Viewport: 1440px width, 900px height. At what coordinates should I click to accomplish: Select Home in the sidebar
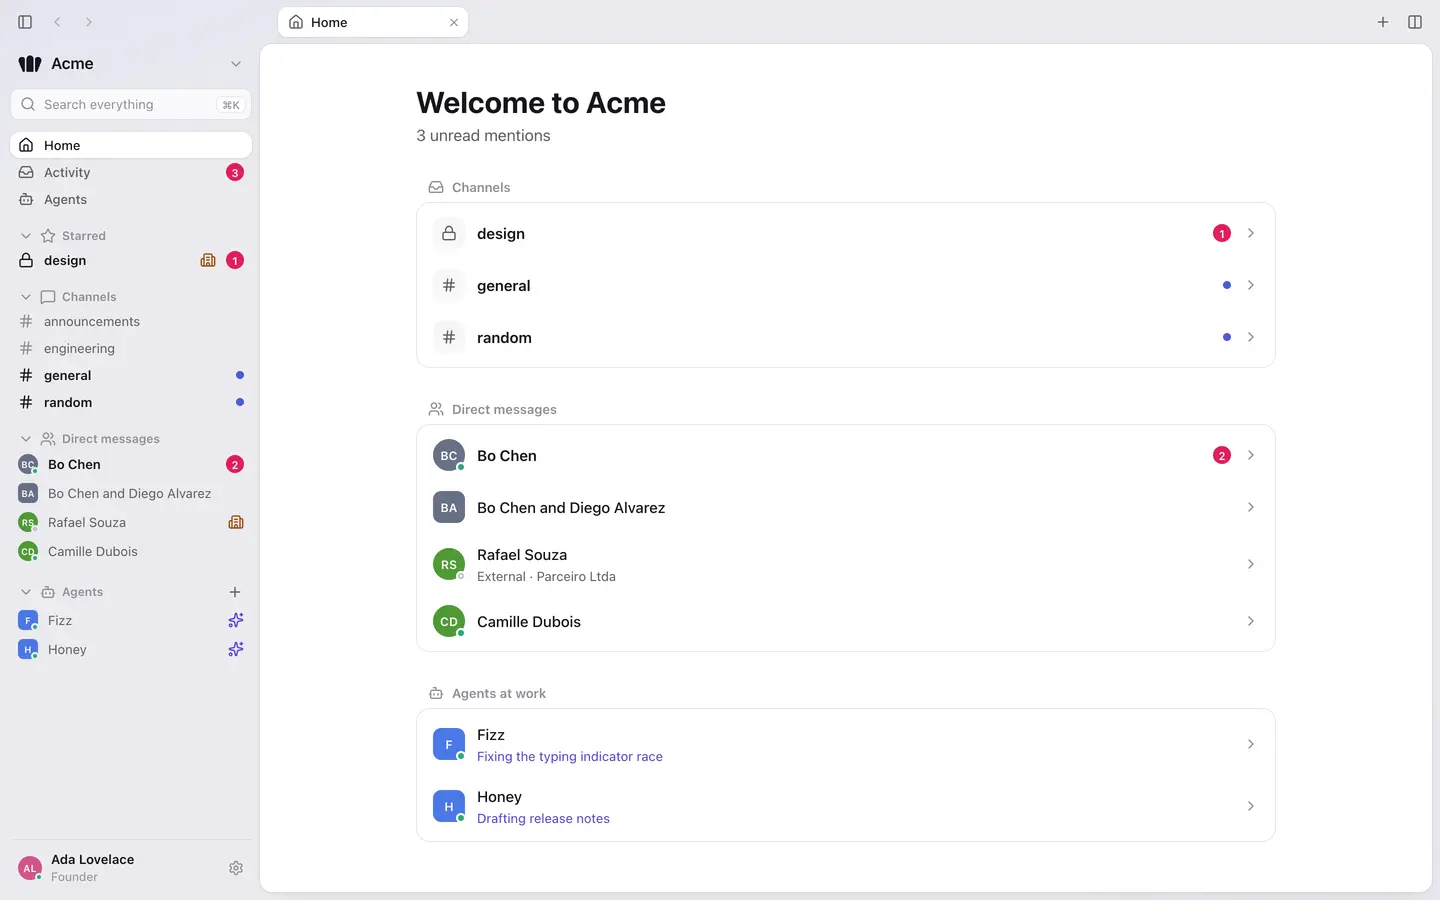pyautogui.click(x=131, y=145)
